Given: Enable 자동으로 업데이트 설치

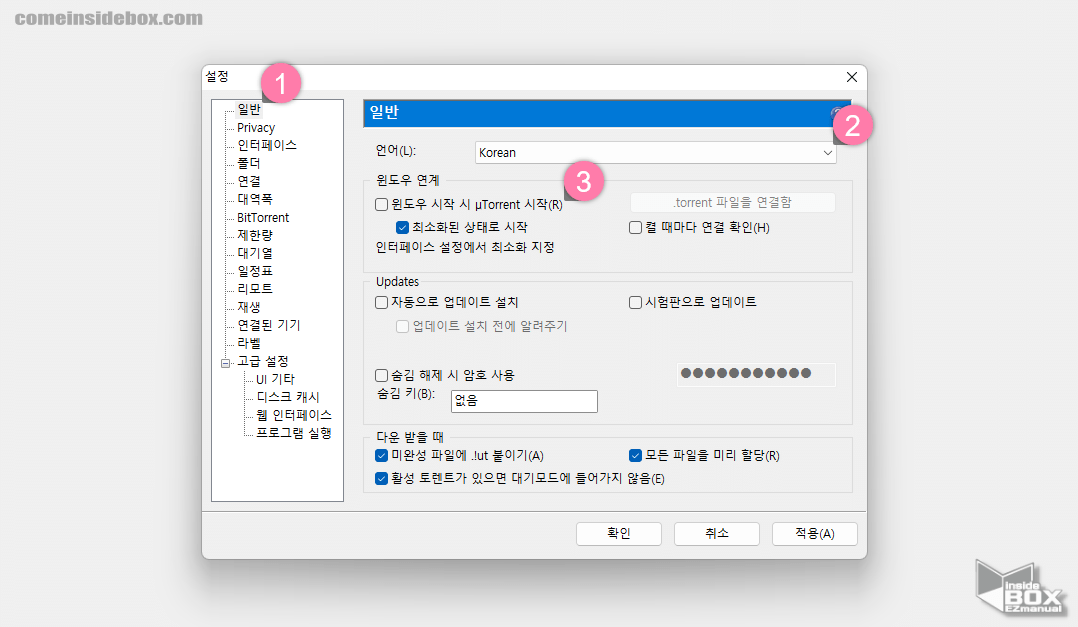Looking at the screenshot, I should pyautogui.click(x=382, y=302).
